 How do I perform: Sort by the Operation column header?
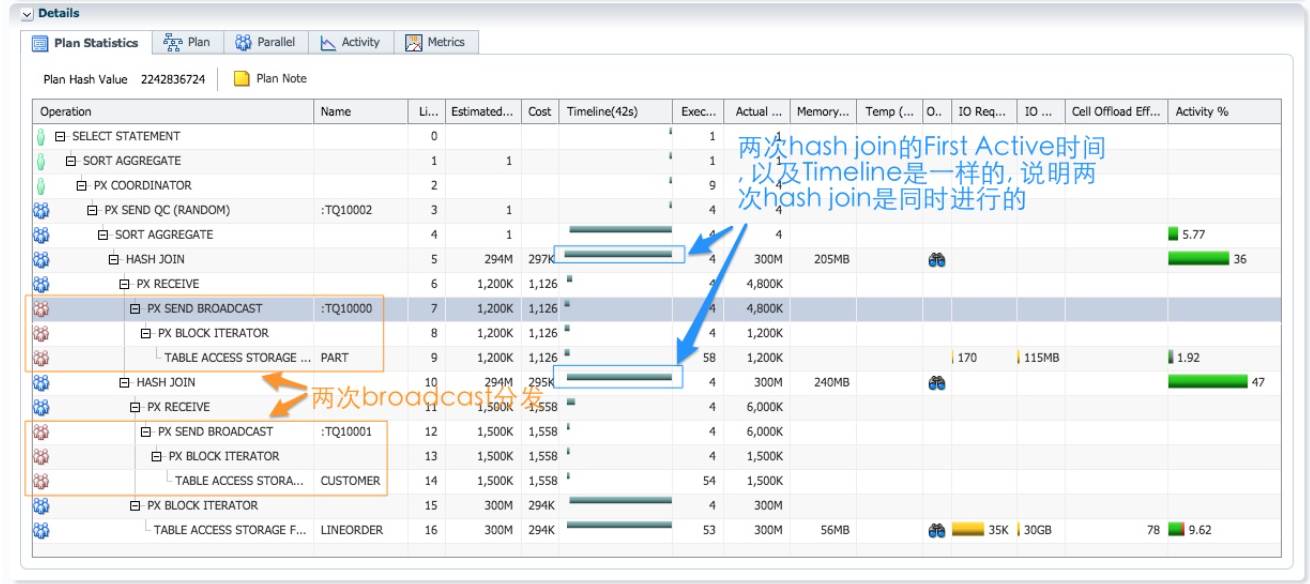(x=173, y=112)
